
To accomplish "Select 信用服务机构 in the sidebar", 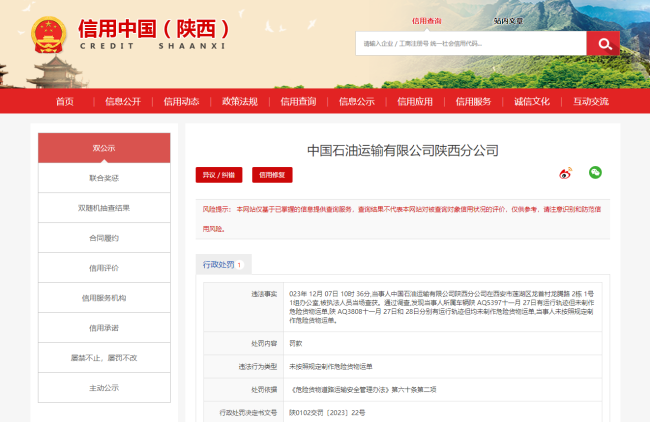I will click(104, 298).
